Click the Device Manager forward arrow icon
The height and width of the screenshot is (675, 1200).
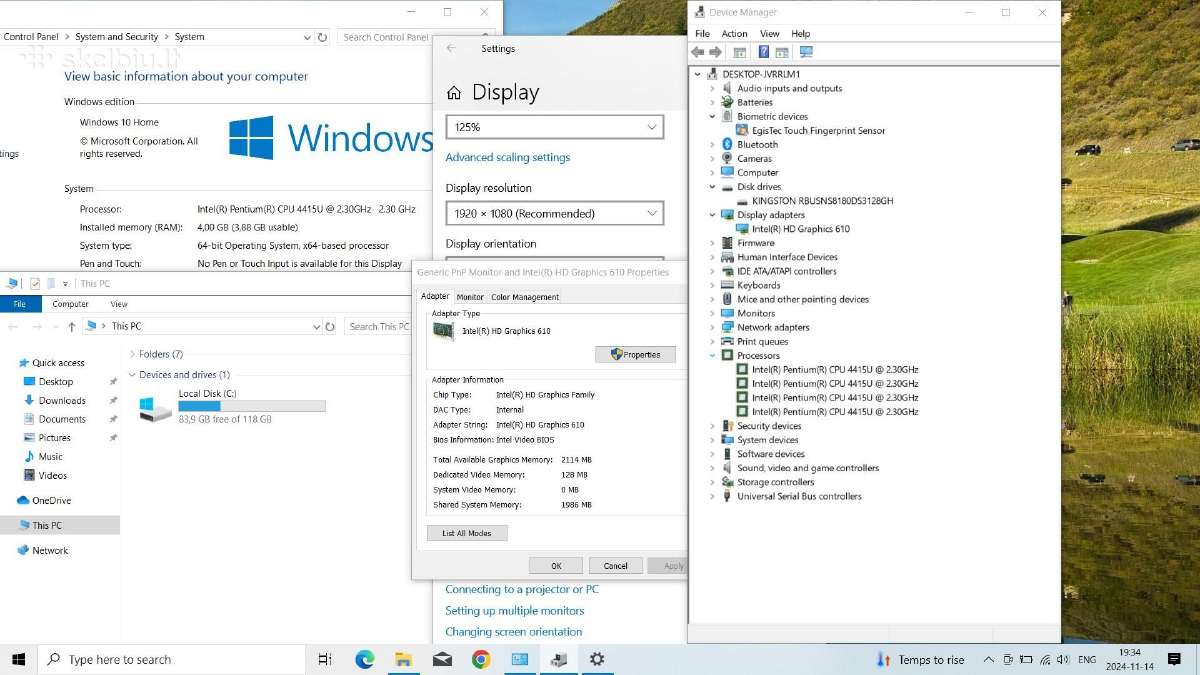click(716, 52)
